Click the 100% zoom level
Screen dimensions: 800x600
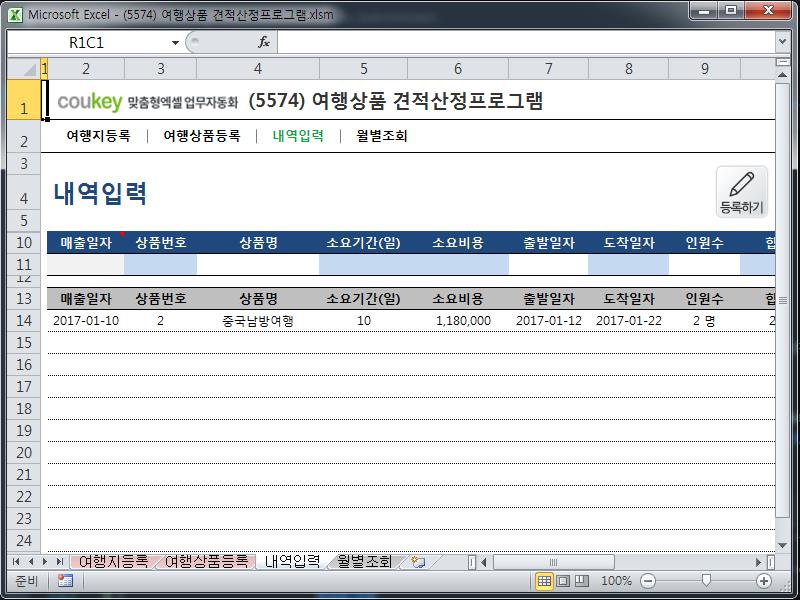tap(616, 581)
